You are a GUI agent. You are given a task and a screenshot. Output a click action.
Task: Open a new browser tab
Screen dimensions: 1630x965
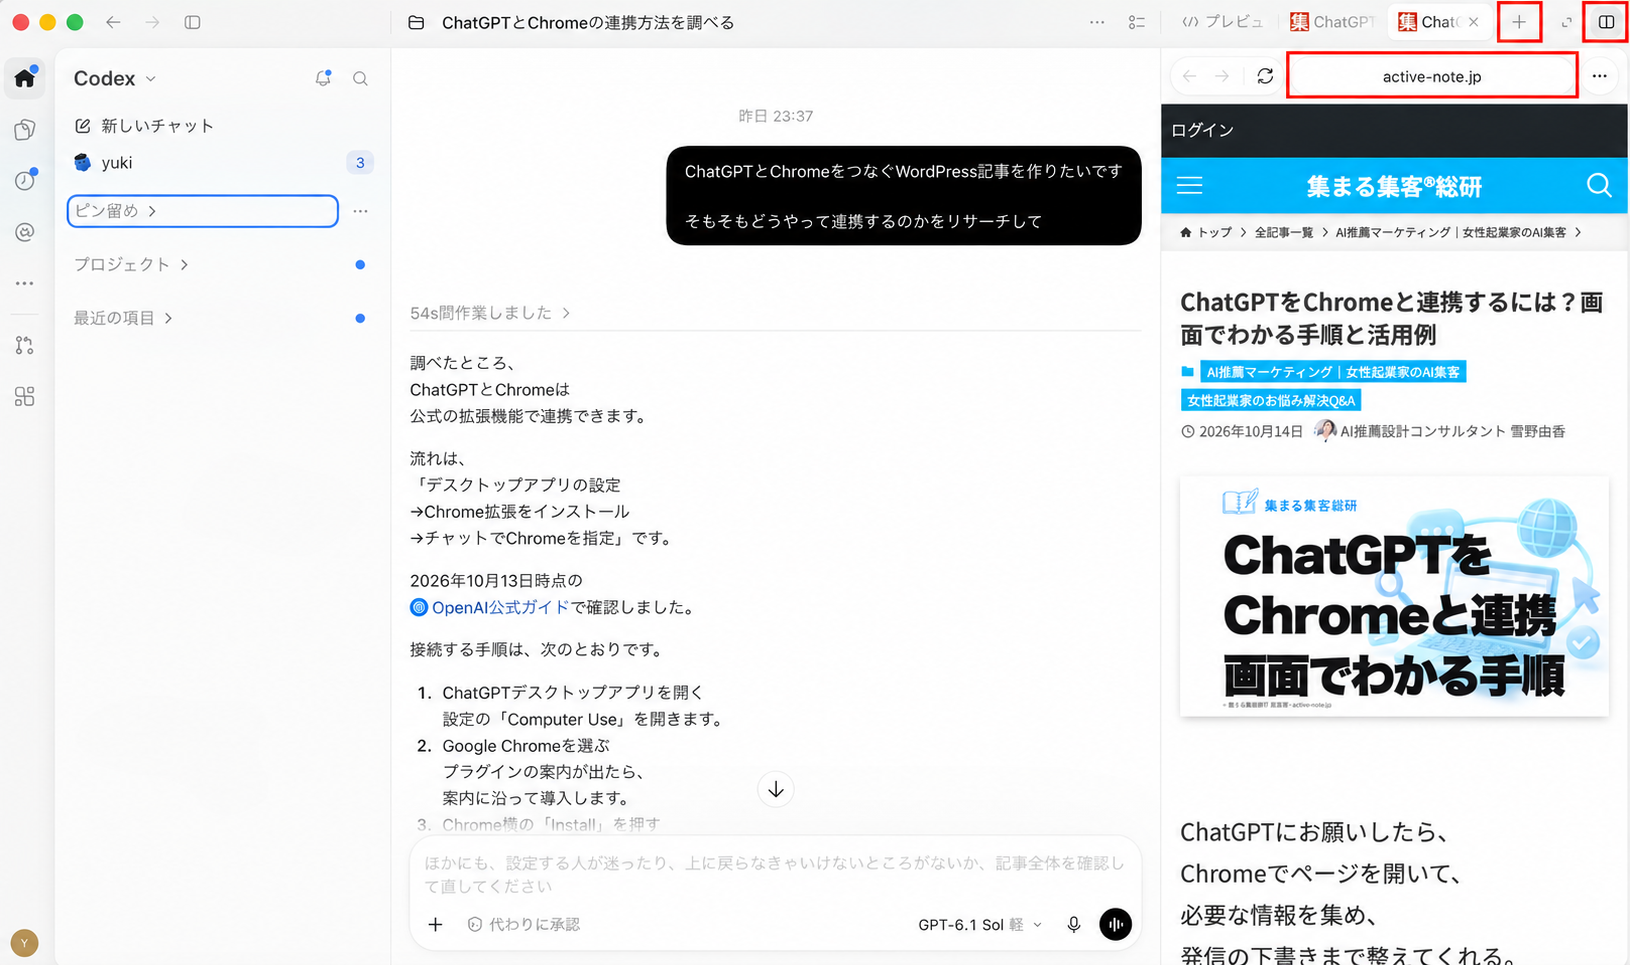1519,22
